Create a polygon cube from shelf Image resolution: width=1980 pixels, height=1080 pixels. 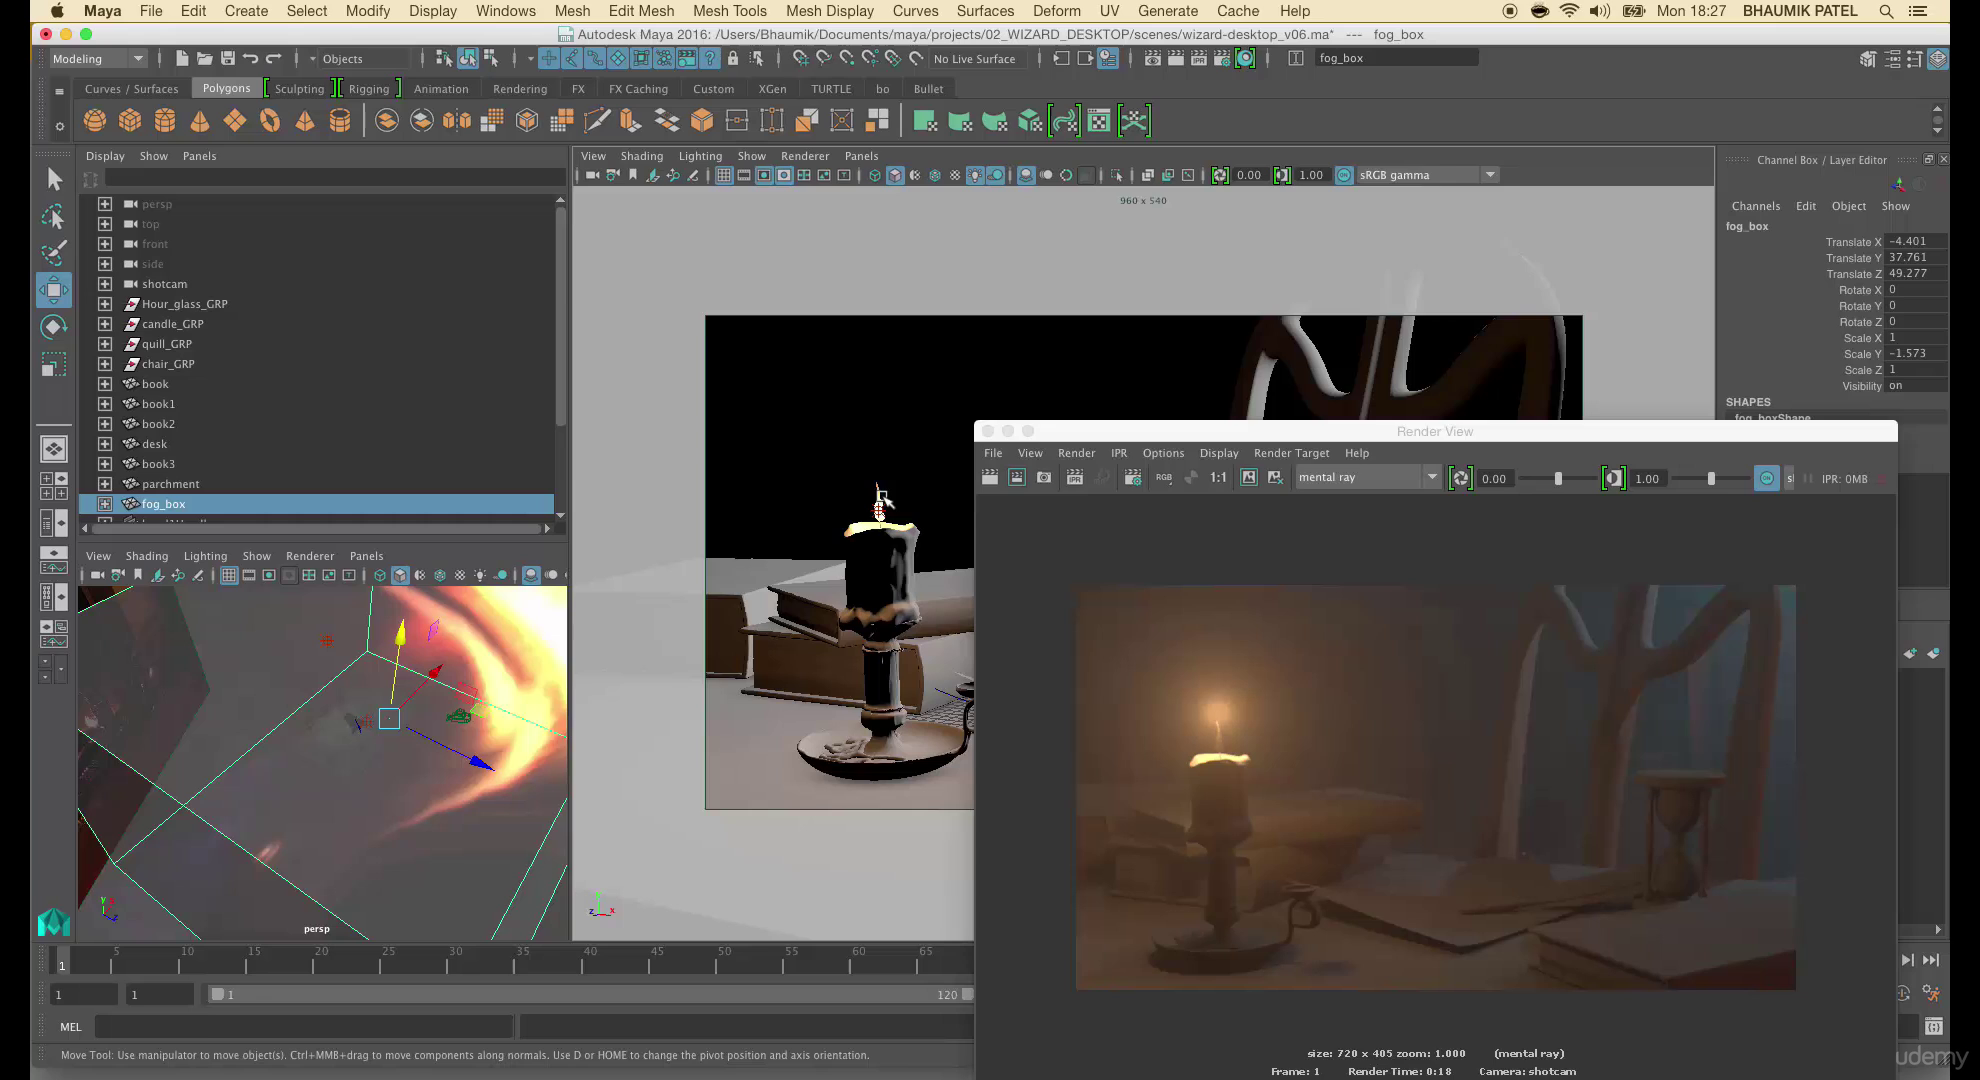tap(130, 121)
